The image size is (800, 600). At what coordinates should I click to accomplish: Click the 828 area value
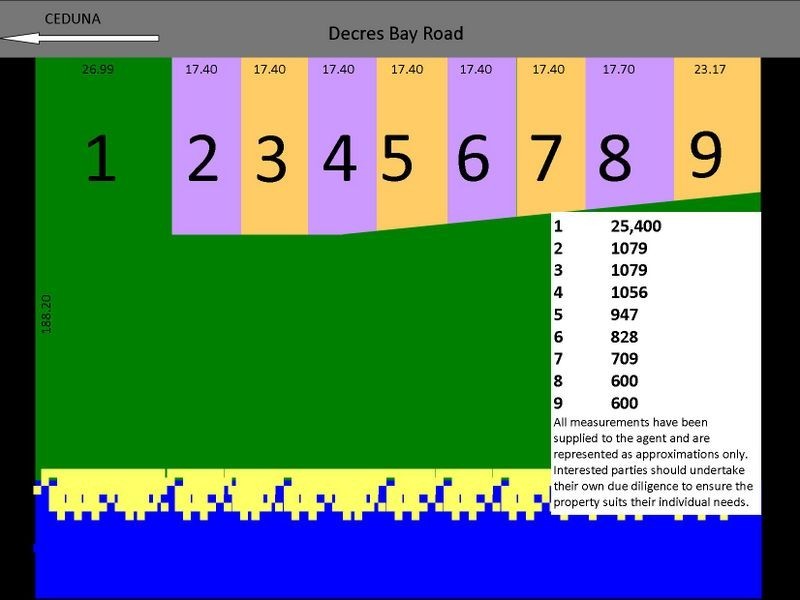pyautogui.click(x=624, y=337)
